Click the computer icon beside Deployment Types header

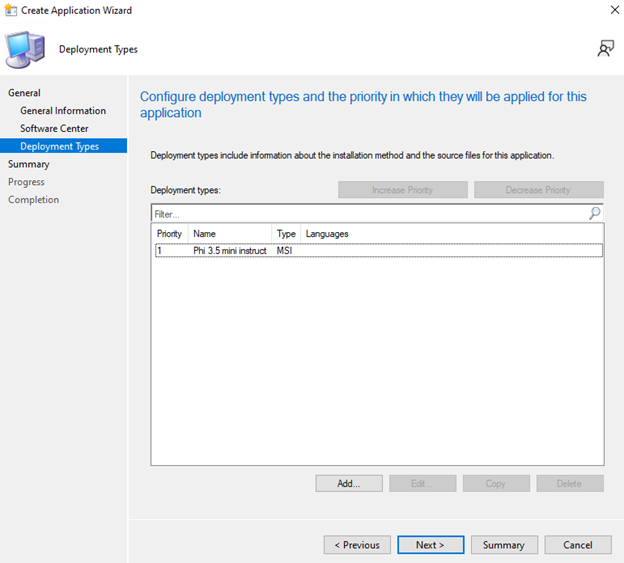click(x=25, y=50)
